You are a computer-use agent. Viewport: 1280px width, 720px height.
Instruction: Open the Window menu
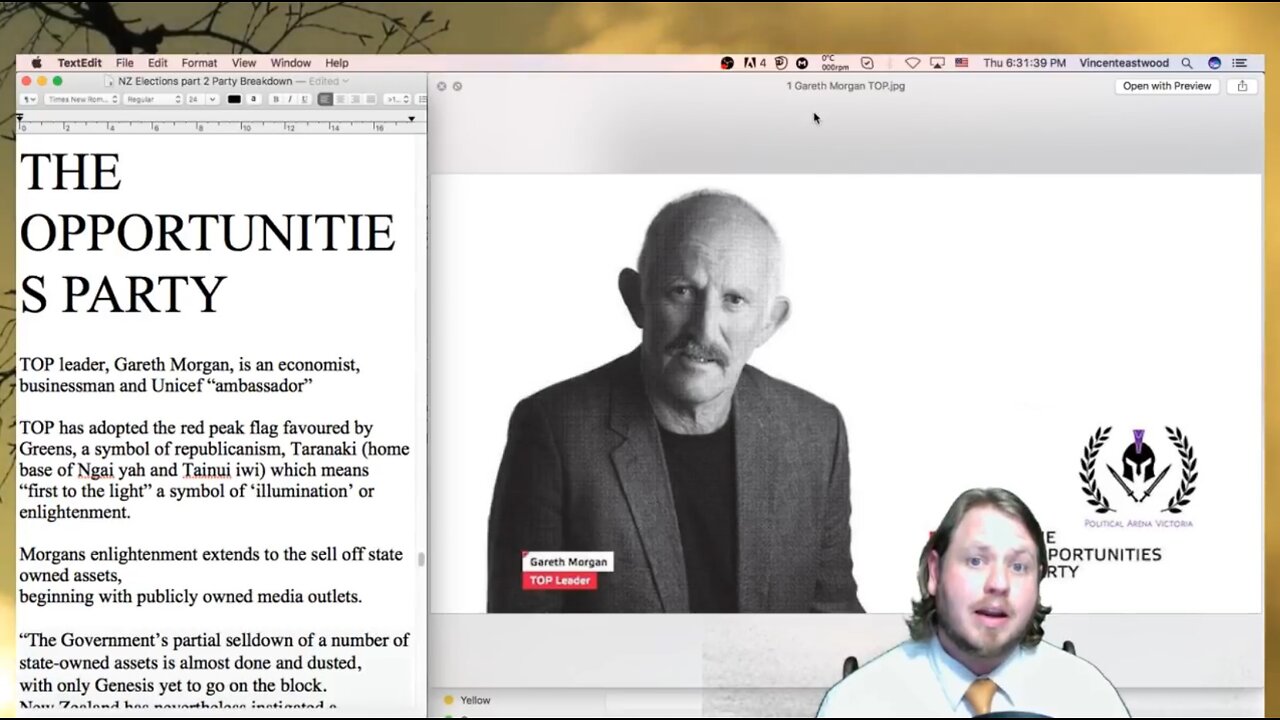[x=291, y=63]
